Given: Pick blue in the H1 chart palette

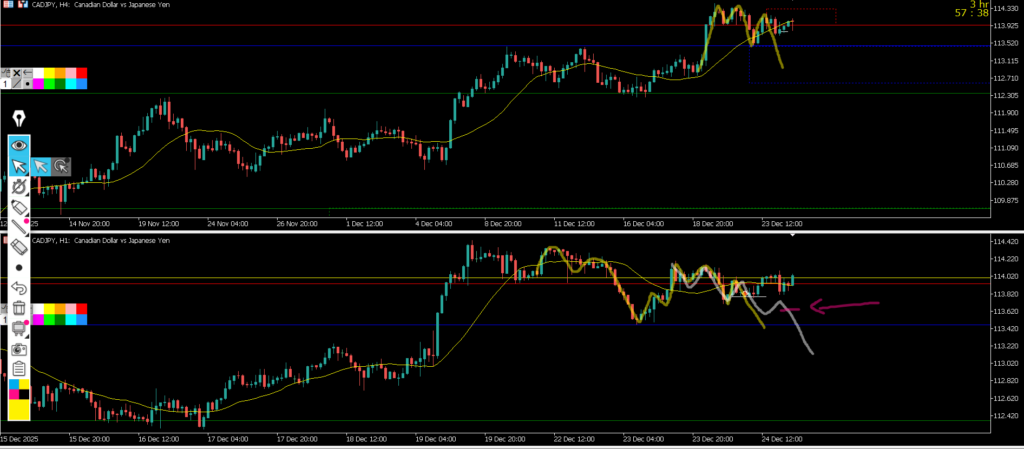Looking at the screenshot, I should 82,320.
